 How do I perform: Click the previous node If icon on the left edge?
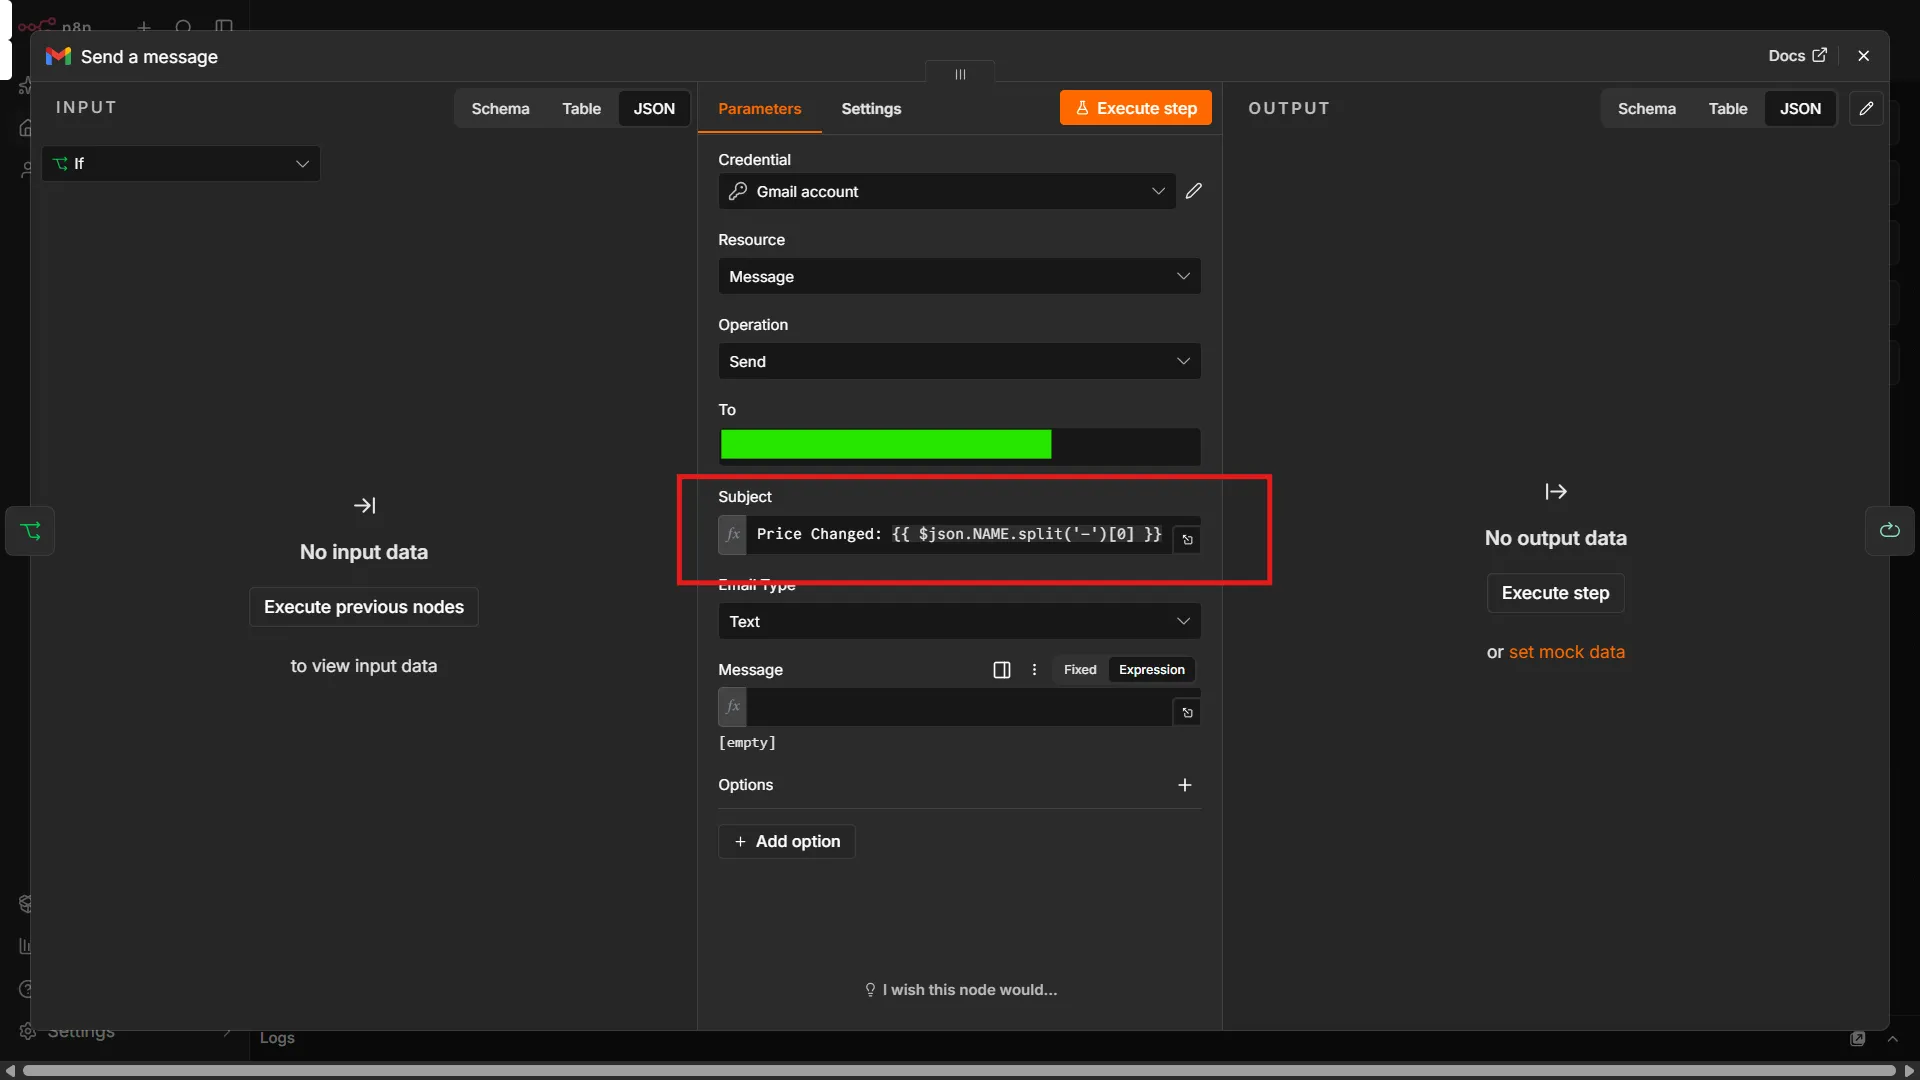click(x=30, y=531)
